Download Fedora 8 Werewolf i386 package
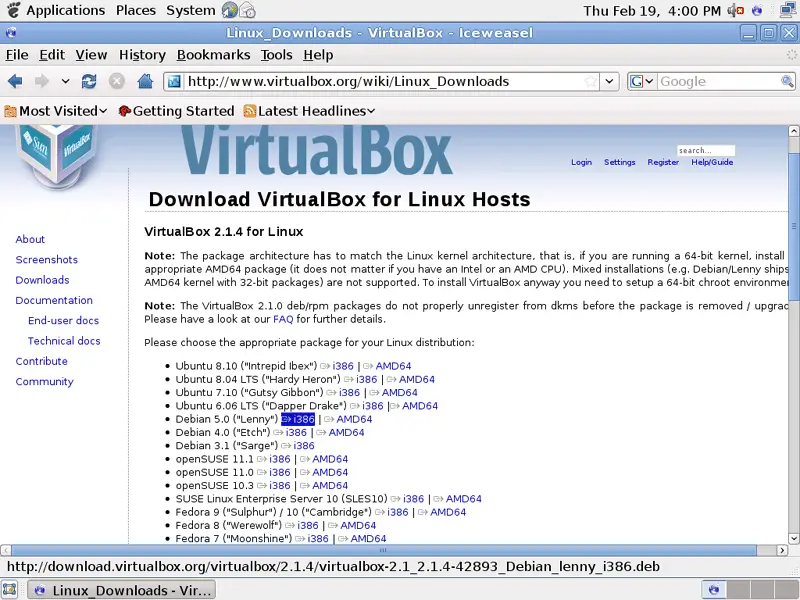800x600 pixels. coord(308,526)
